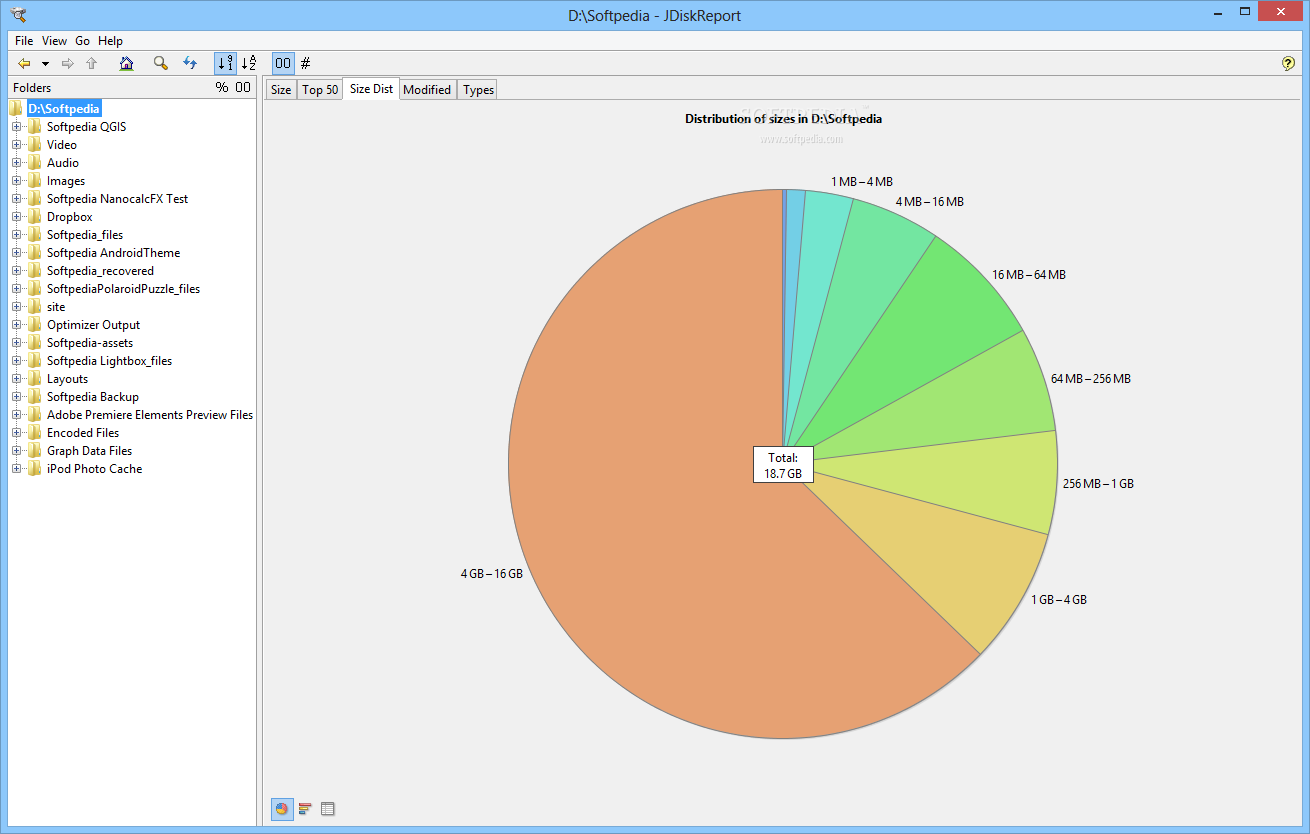Select SoftpediaPolaroidPuzzle_files folder
Image resolution: width=1310 pixels, height=834 pixels.
point(123,289)
